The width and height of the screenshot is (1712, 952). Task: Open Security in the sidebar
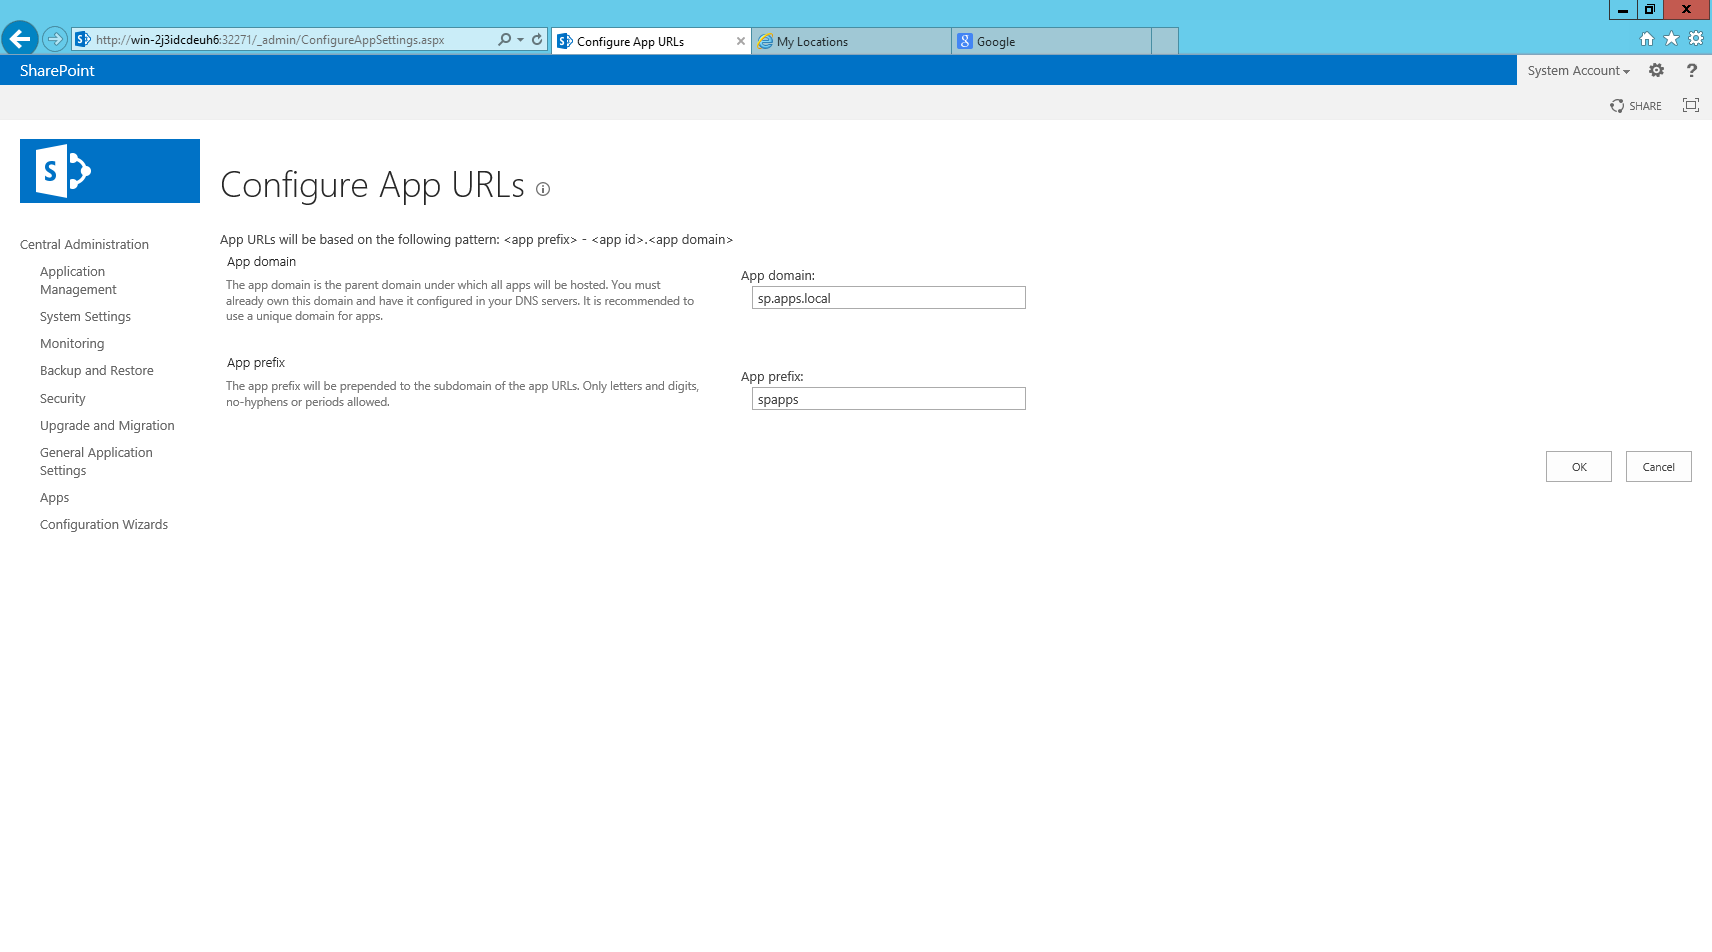click(x=63, y=398)
